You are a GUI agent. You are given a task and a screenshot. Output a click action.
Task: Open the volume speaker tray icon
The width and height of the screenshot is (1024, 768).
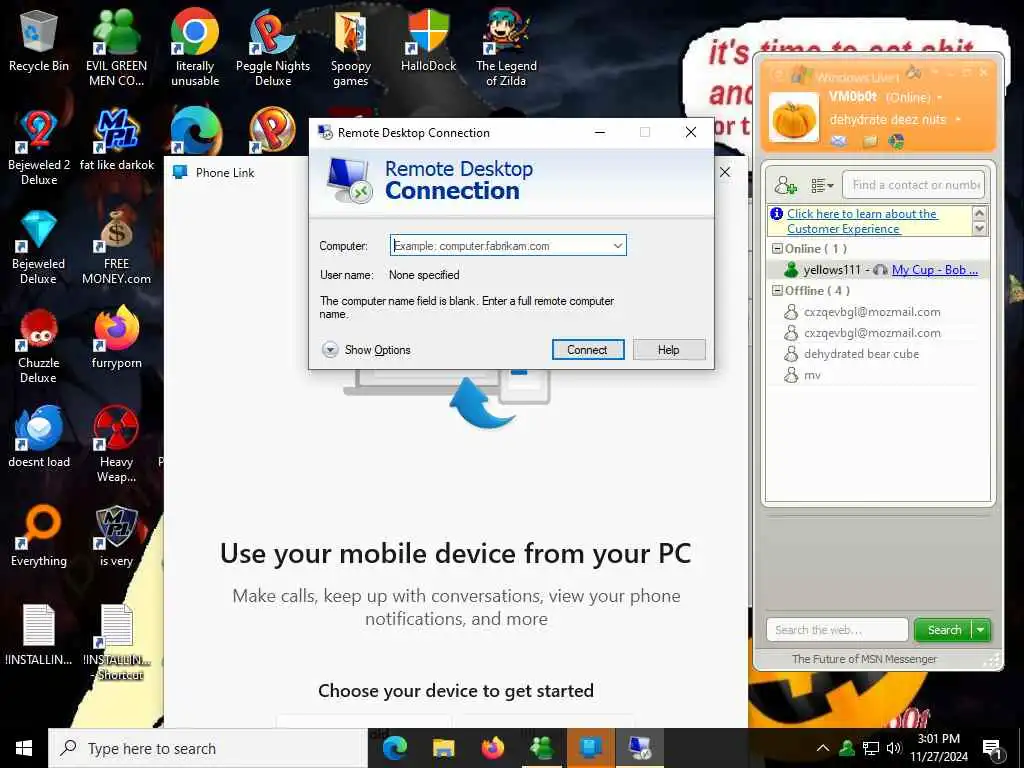pyautogui.click(x=894, y=748)
